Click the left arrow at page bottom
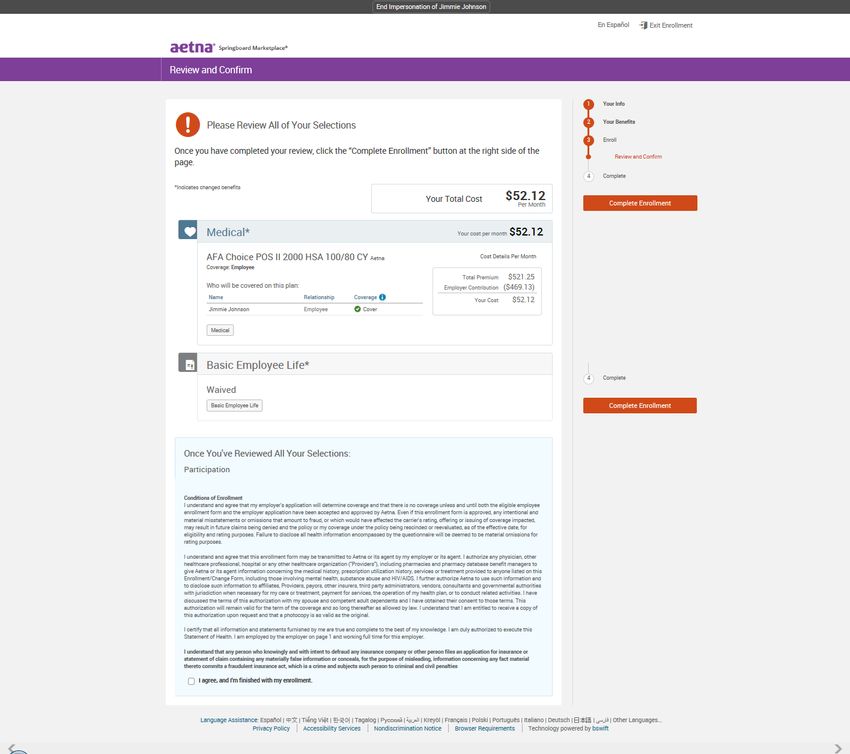 [x=11, y=749]
